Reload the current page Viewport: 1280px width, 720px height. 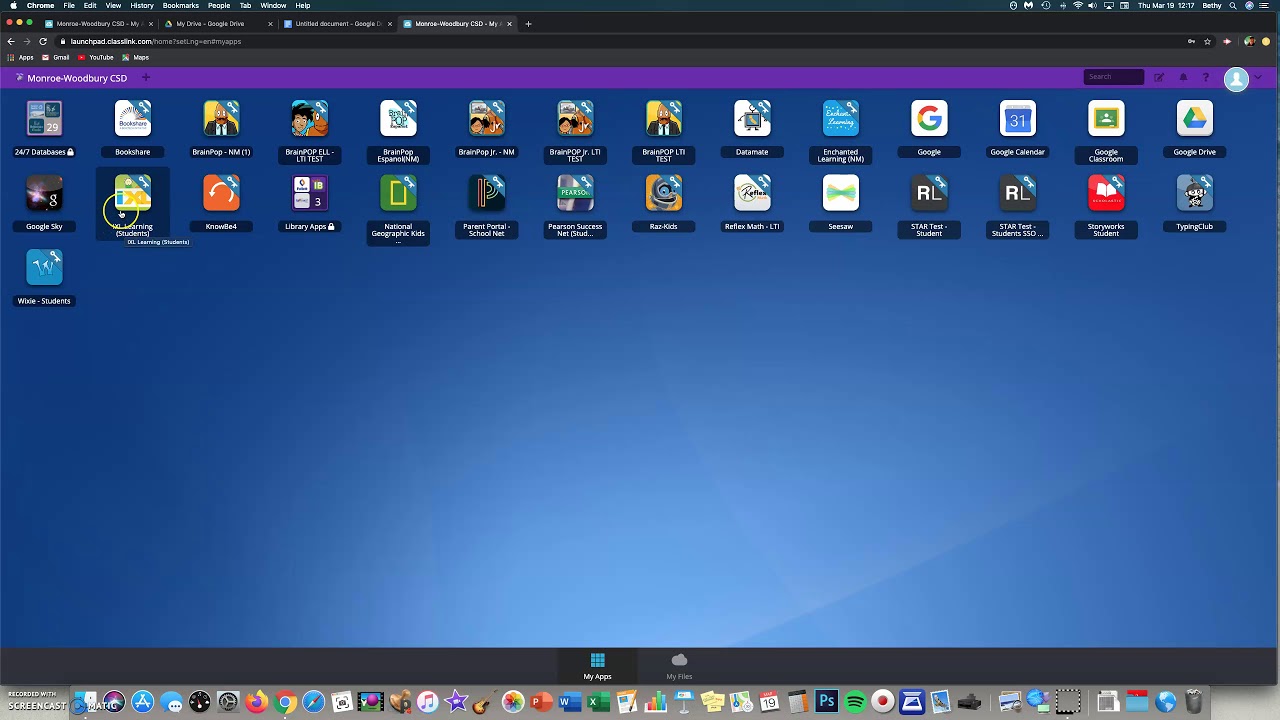coord(43,41)
